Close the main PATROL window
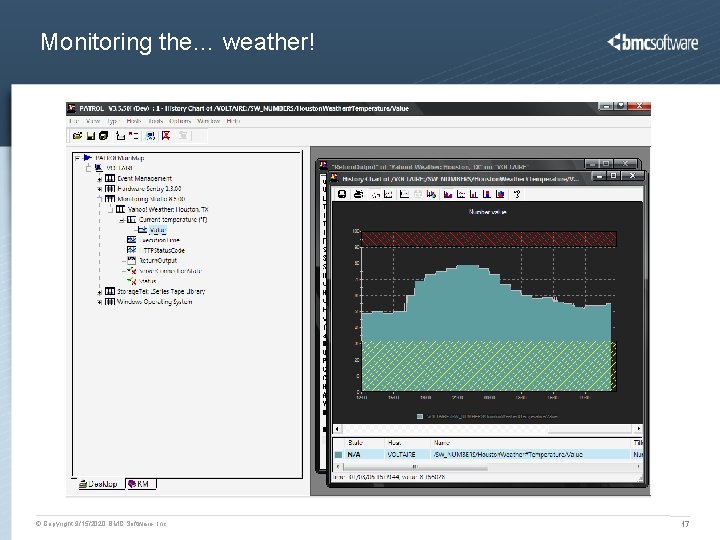 [639, 107]
